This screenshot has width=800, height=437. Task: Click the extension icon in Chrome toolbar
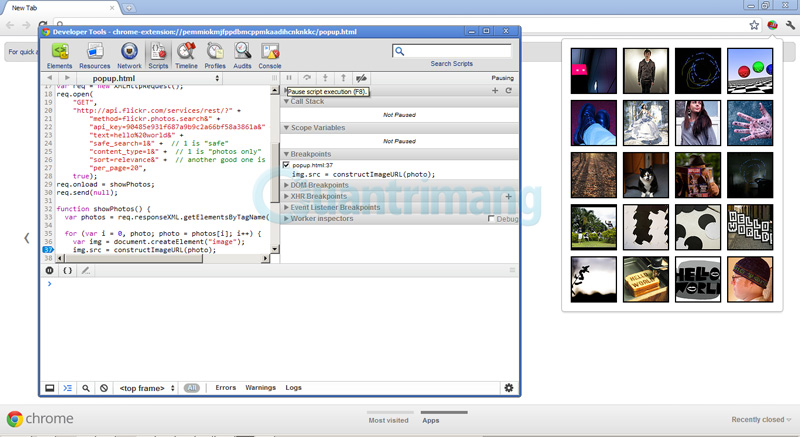772,24
